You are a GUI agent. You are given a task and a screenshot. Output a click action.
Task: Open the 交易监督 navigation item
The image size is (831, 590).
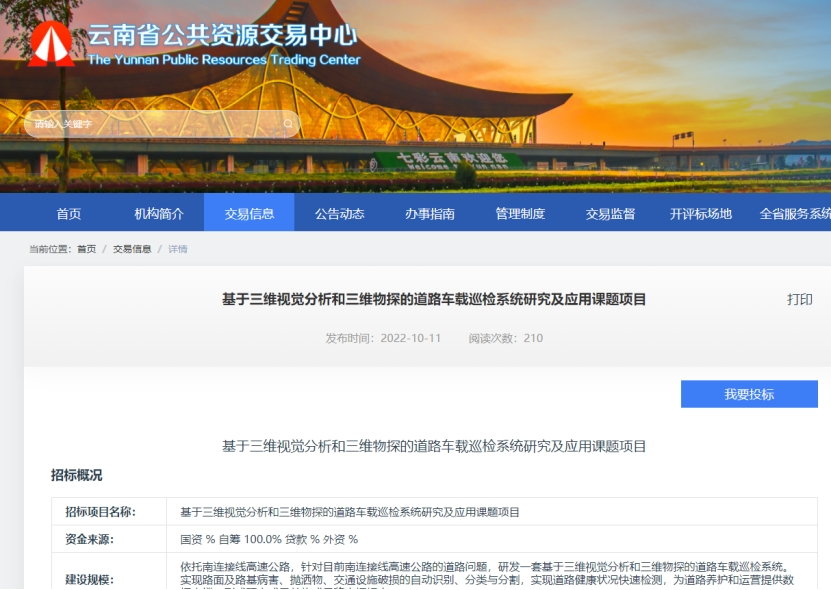[x=610, y=213]
